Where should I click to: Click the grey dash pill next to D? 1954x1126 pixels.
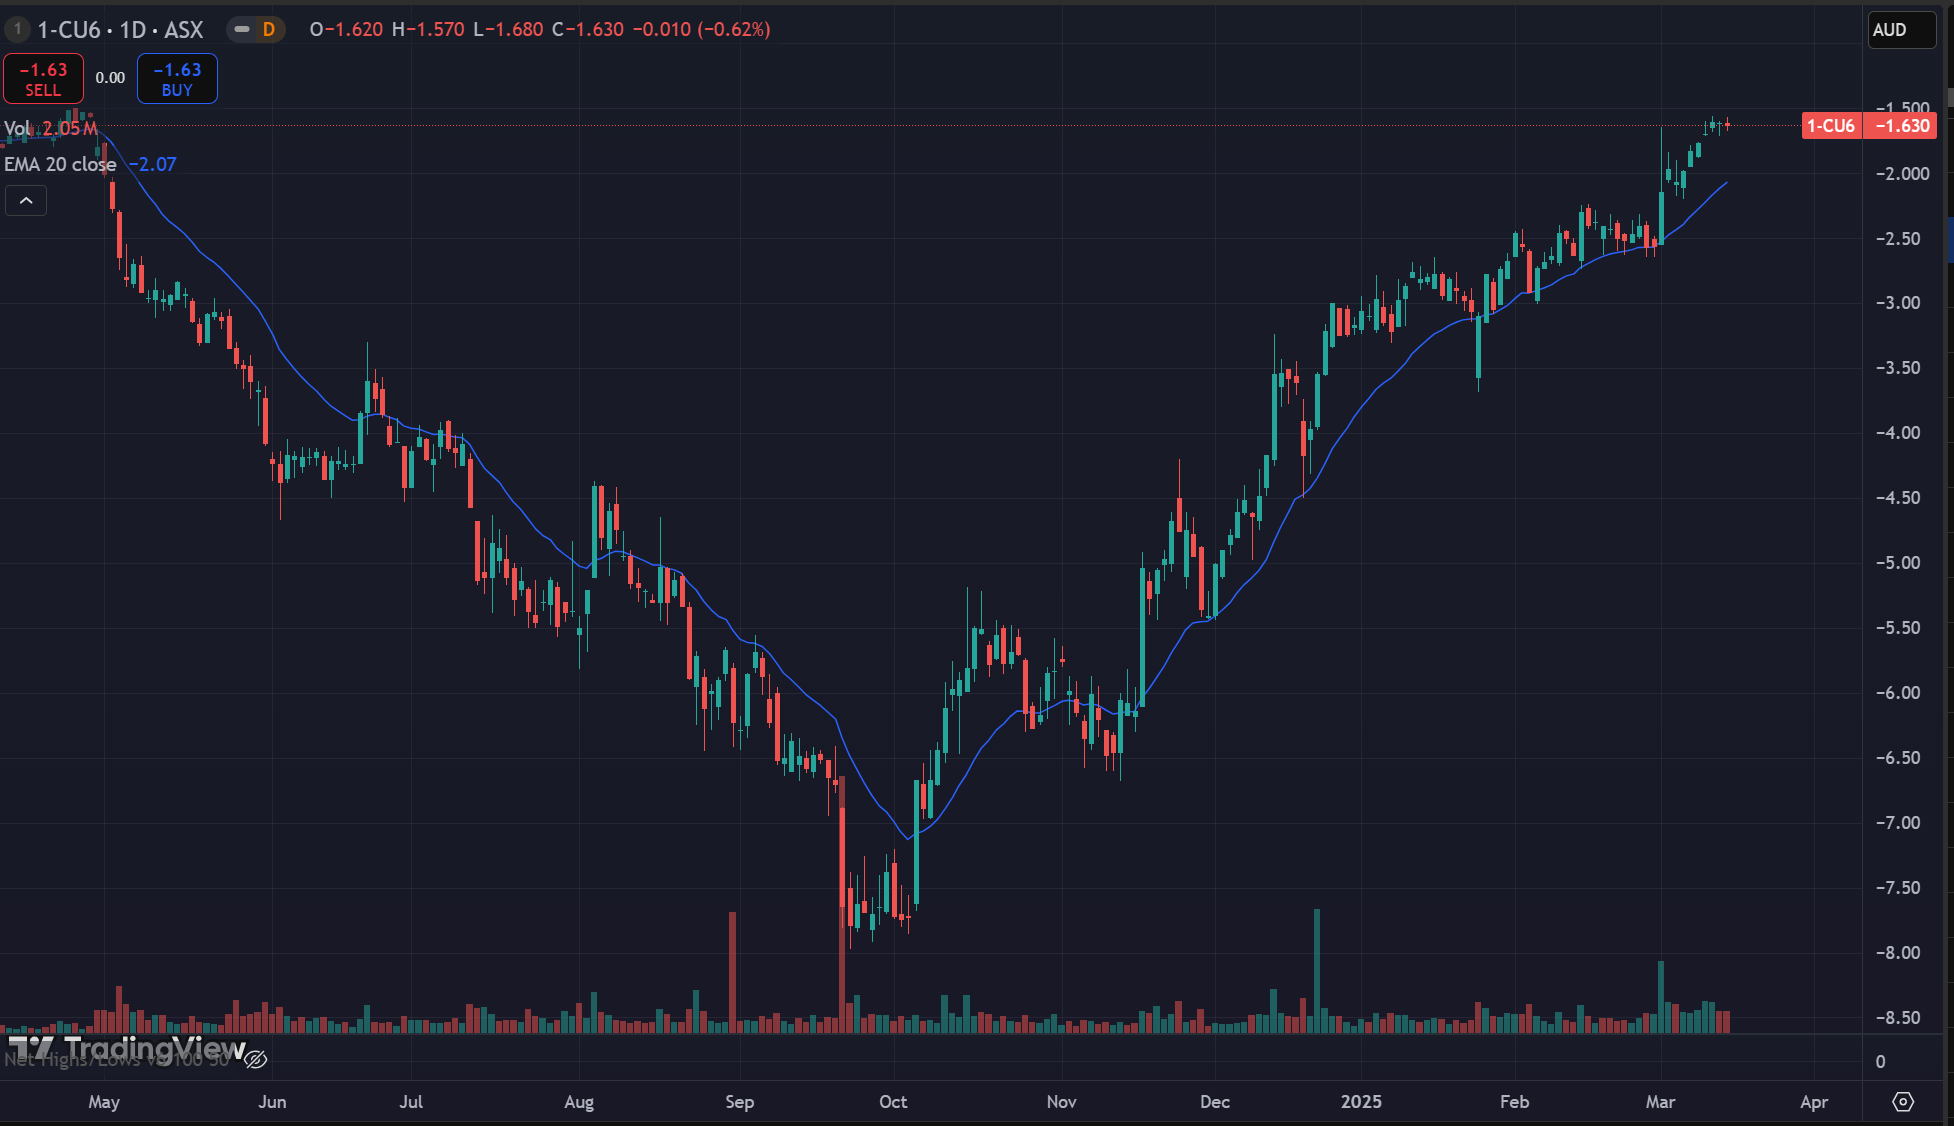(241, 30)
